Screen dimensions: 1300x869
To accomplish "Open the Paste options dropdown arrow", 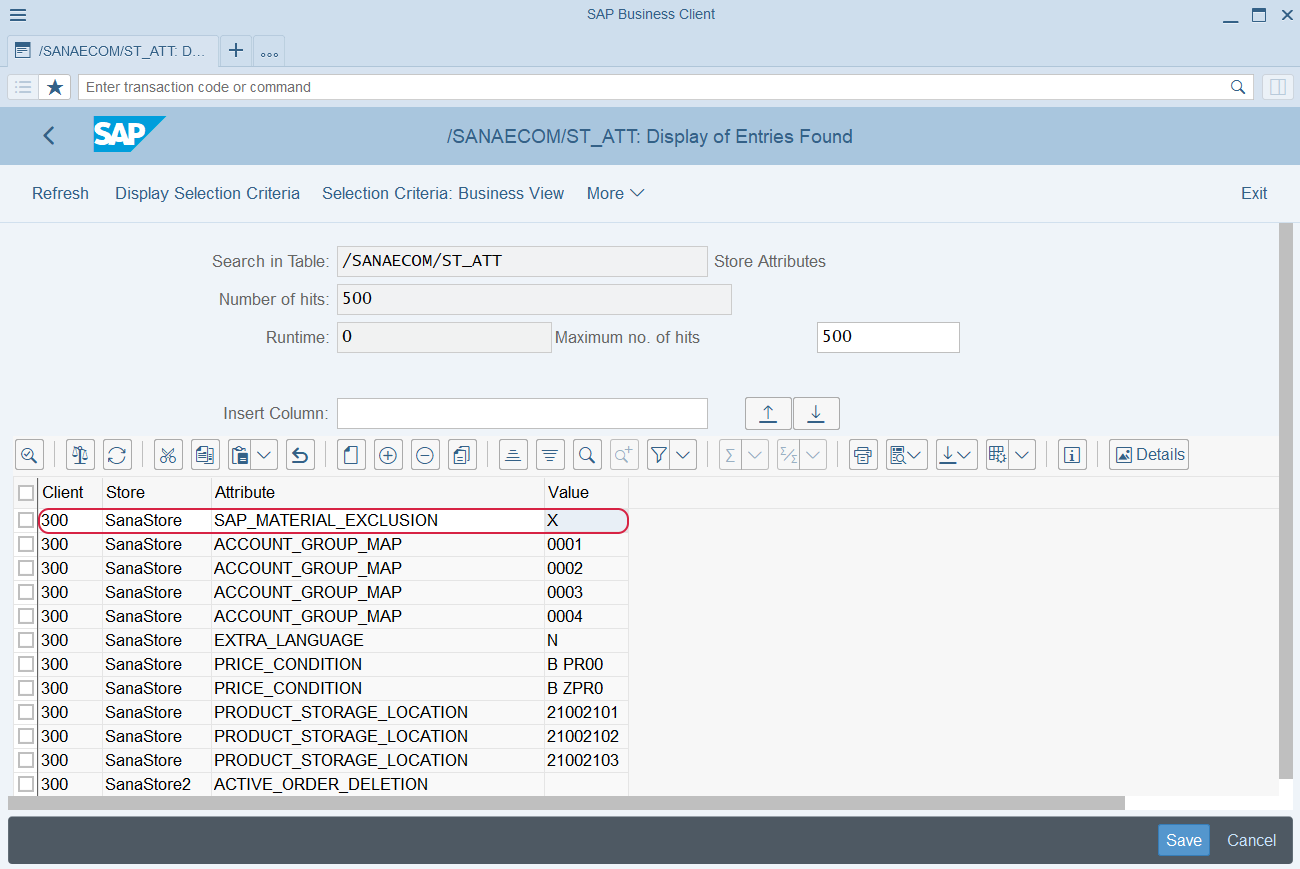I will coord(265,455).
